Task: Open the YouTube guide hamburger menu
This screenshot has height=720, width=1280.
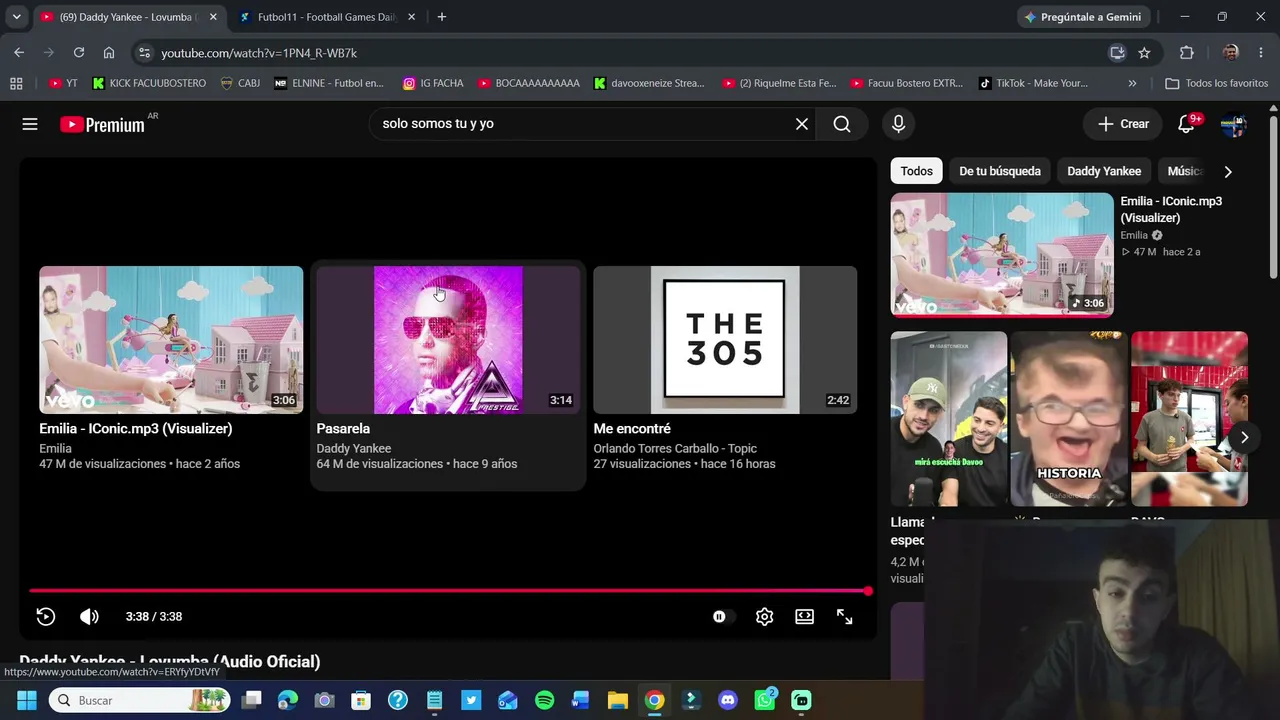Action: tap(30, 124)
